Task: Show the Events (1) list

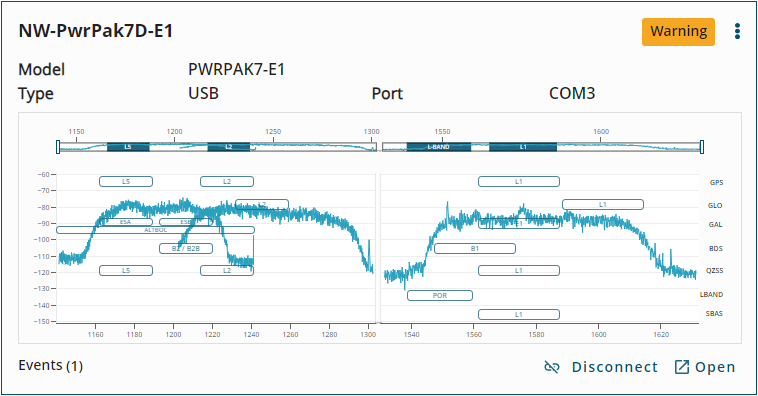Action: click(x=50, y=366)
